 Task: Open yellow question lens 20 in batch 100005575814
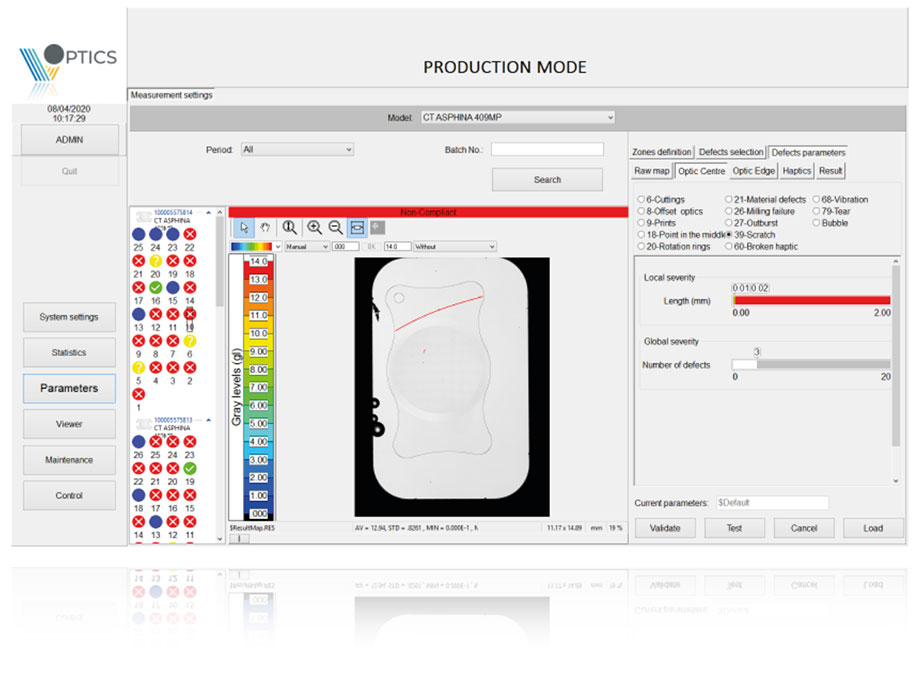click(x=156, y=261)
